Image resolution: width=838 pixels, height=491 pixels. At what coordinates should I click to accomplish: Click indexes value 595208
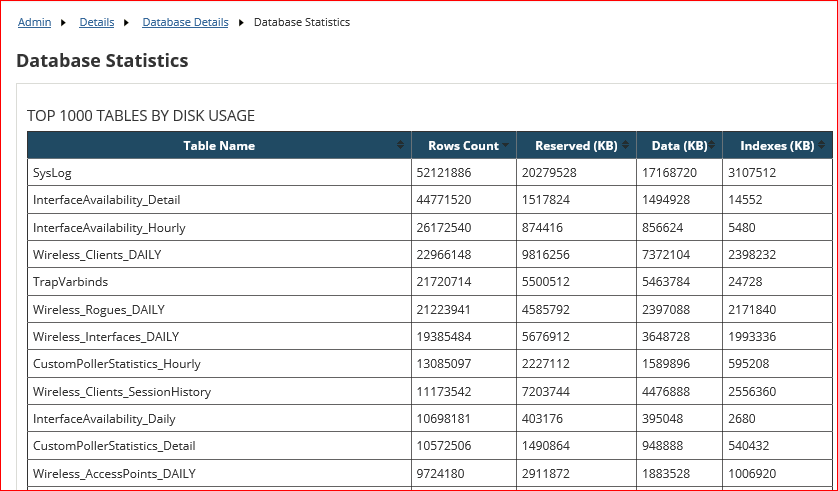point(748,364)
